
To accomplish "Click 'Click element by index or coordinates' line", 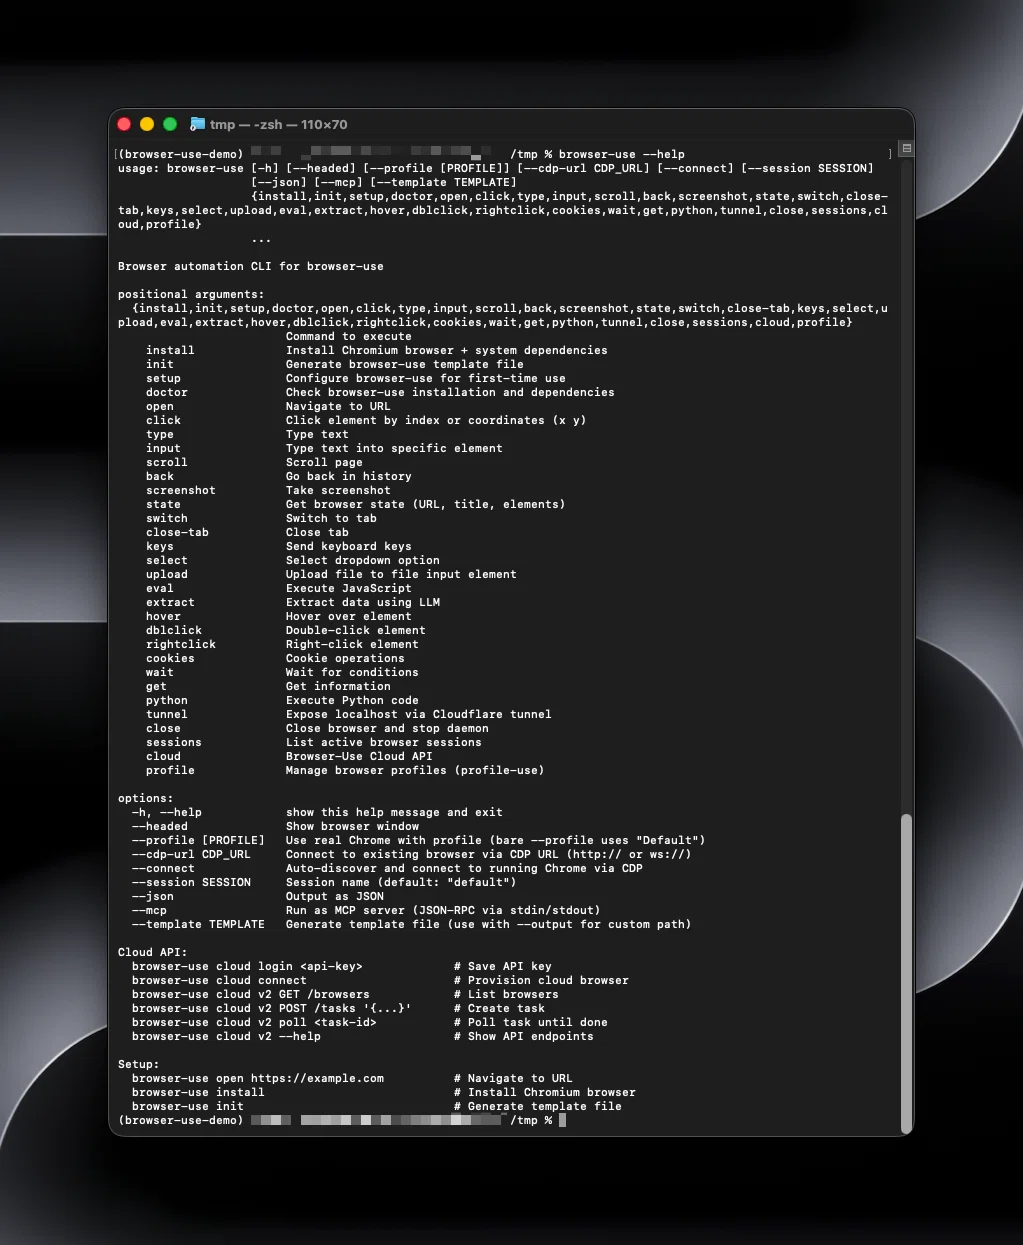I will [436, 420].
